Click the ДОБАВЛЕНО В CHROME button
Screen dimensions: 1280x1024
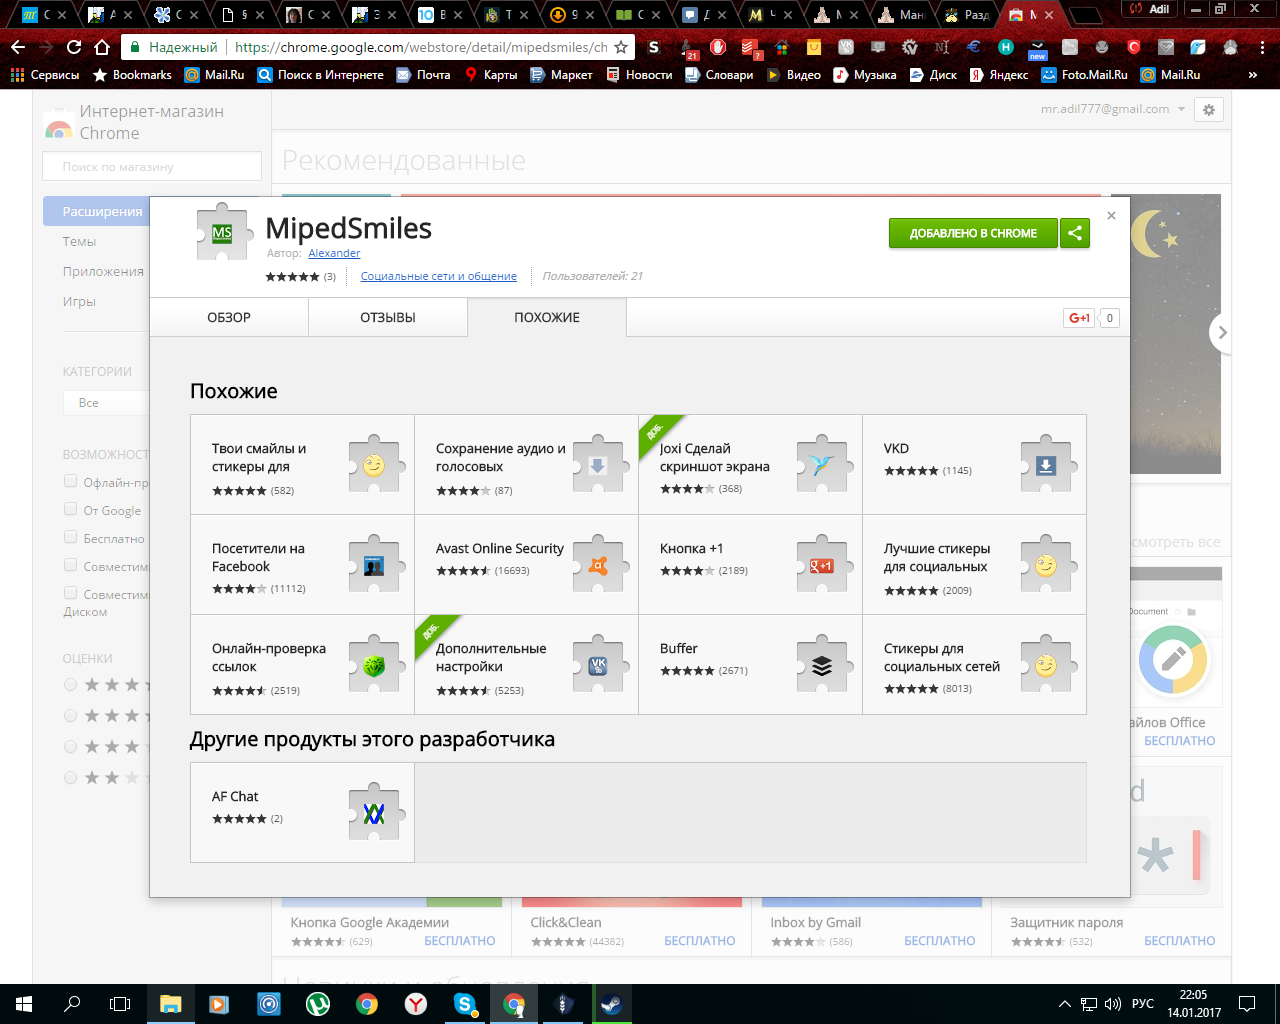pyautogui.click(x=973, y=233)
